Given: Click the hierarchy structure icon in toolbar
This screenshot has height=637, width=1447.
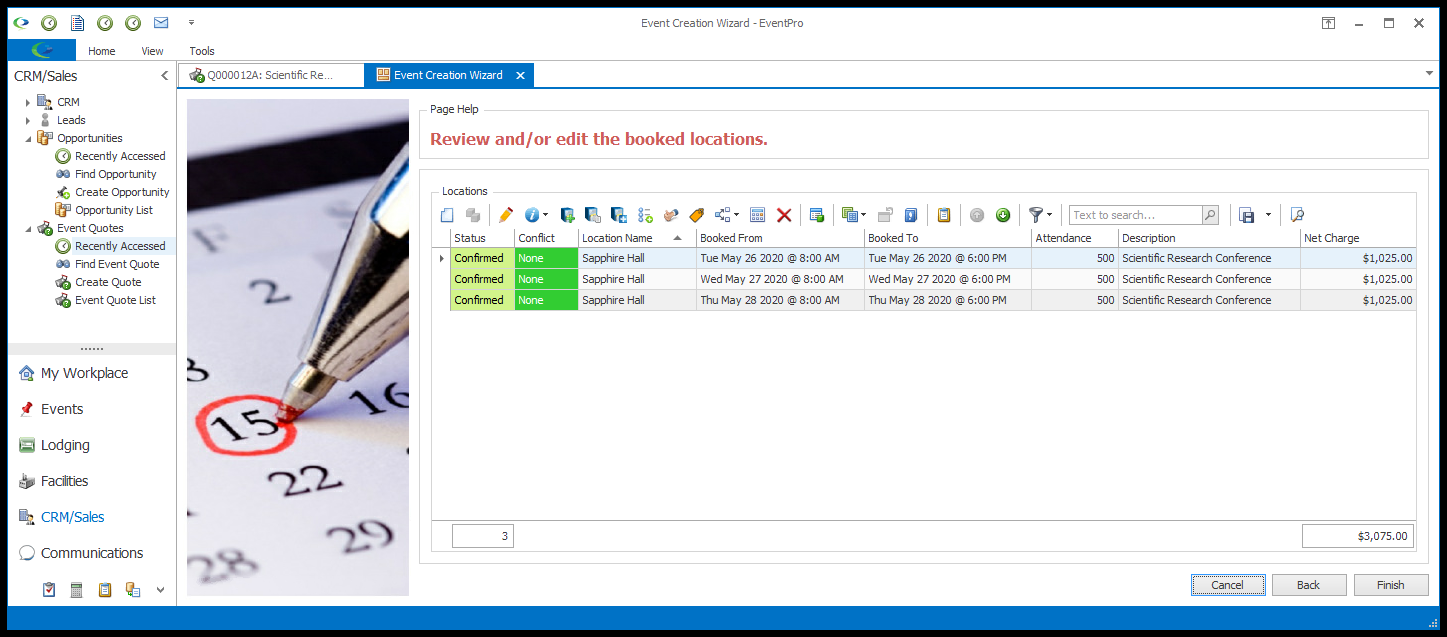Looking at the screenshot, I should 722,215.
